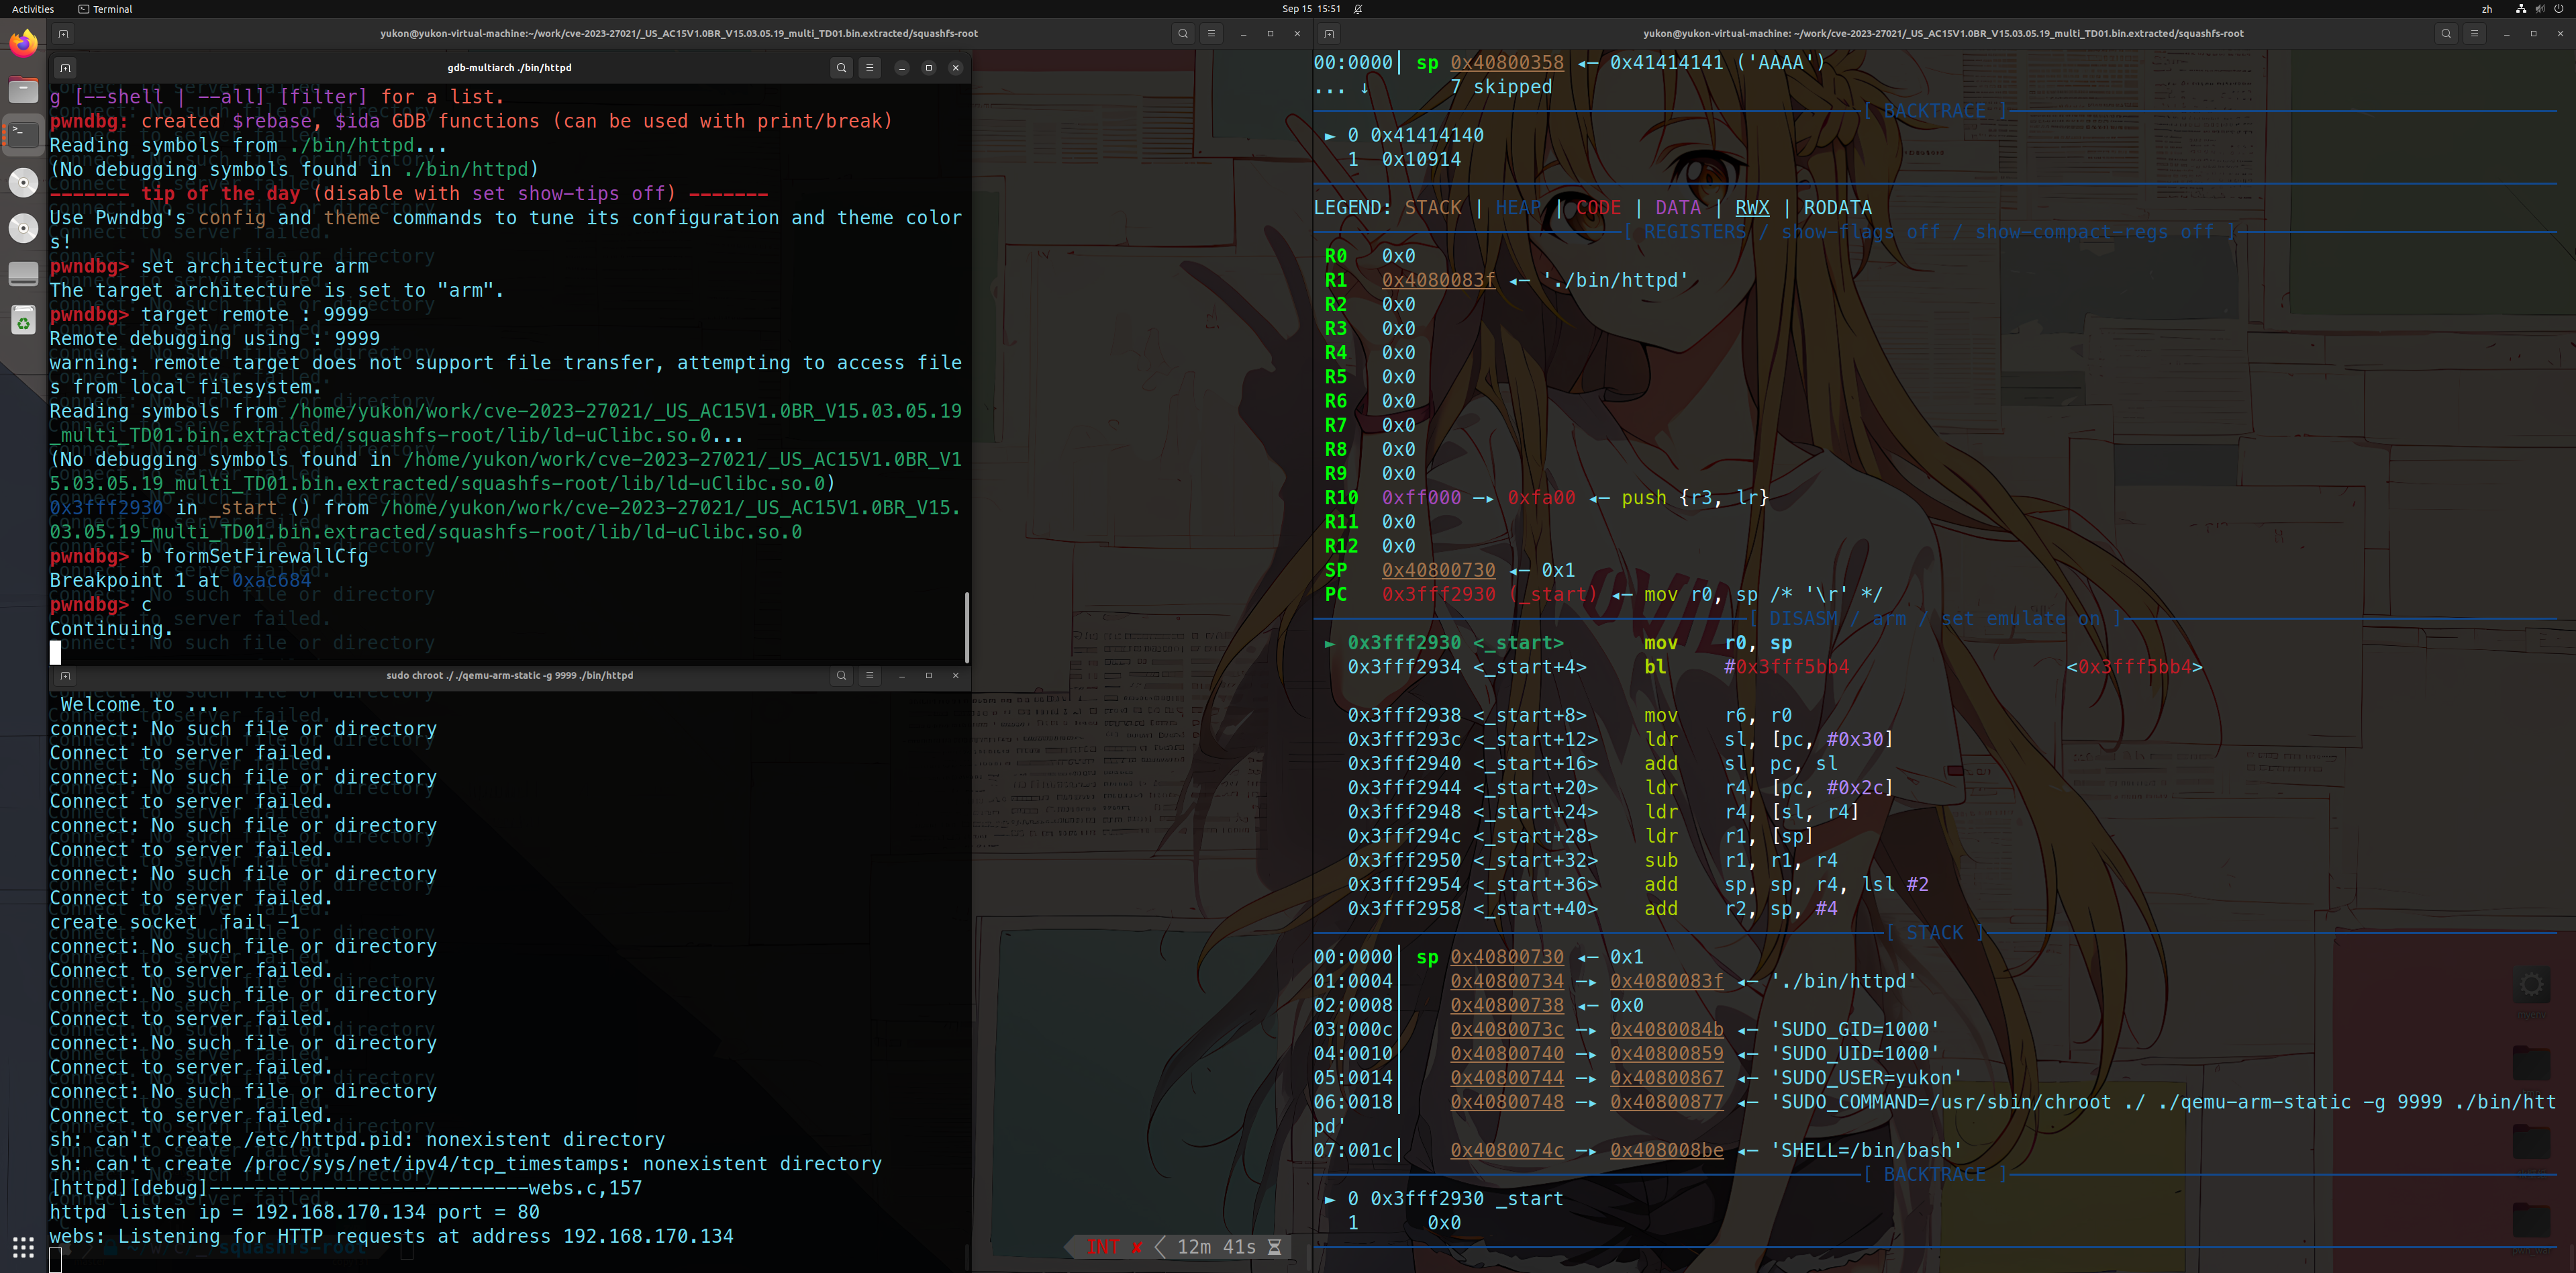Viewport: 2576px width, 1273px height.
Task: Click the gdb window vertical scrollbar thumb
Action: [966, 627]
